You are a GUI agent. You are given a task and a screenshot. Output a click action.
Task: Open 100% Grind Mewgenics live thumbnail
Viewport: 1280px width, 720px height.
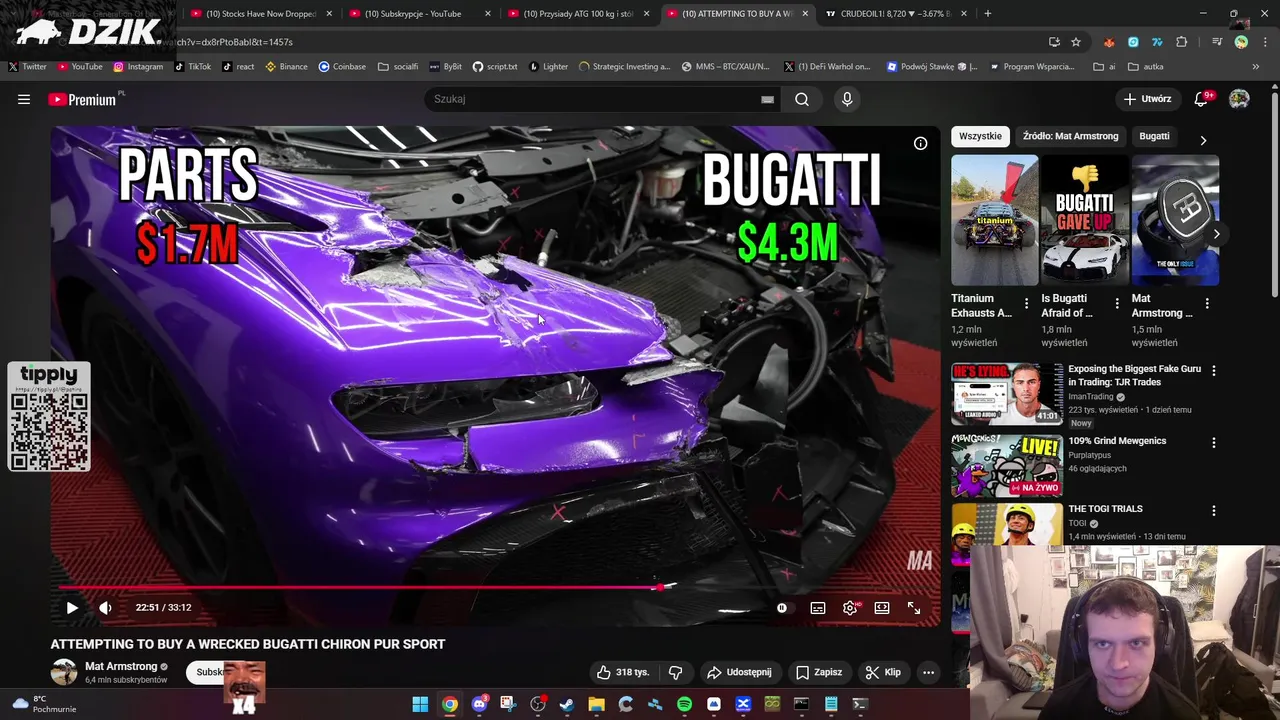point(1007,466)
